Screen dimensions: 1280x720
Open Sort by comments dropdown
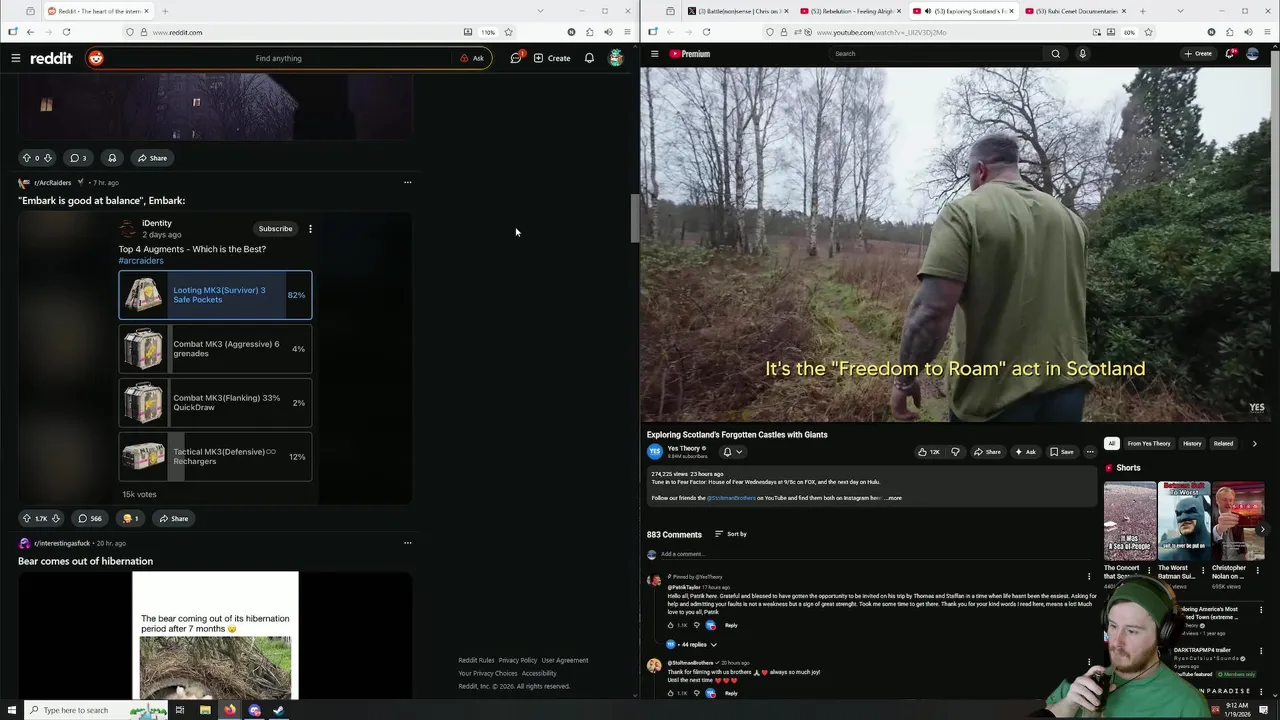(730, 534)
